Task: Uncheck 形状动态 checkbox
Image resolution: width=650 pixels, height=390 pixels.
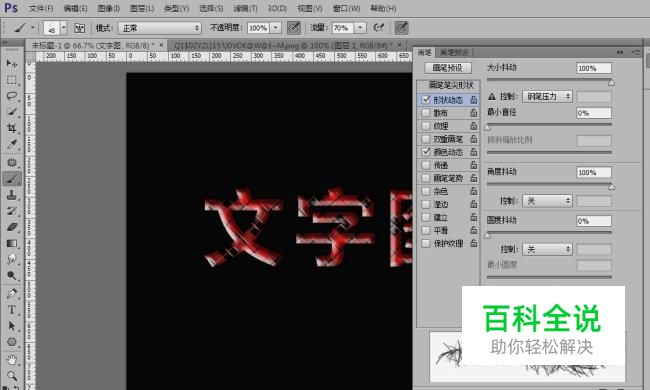Action: click(x=426, y=100)
